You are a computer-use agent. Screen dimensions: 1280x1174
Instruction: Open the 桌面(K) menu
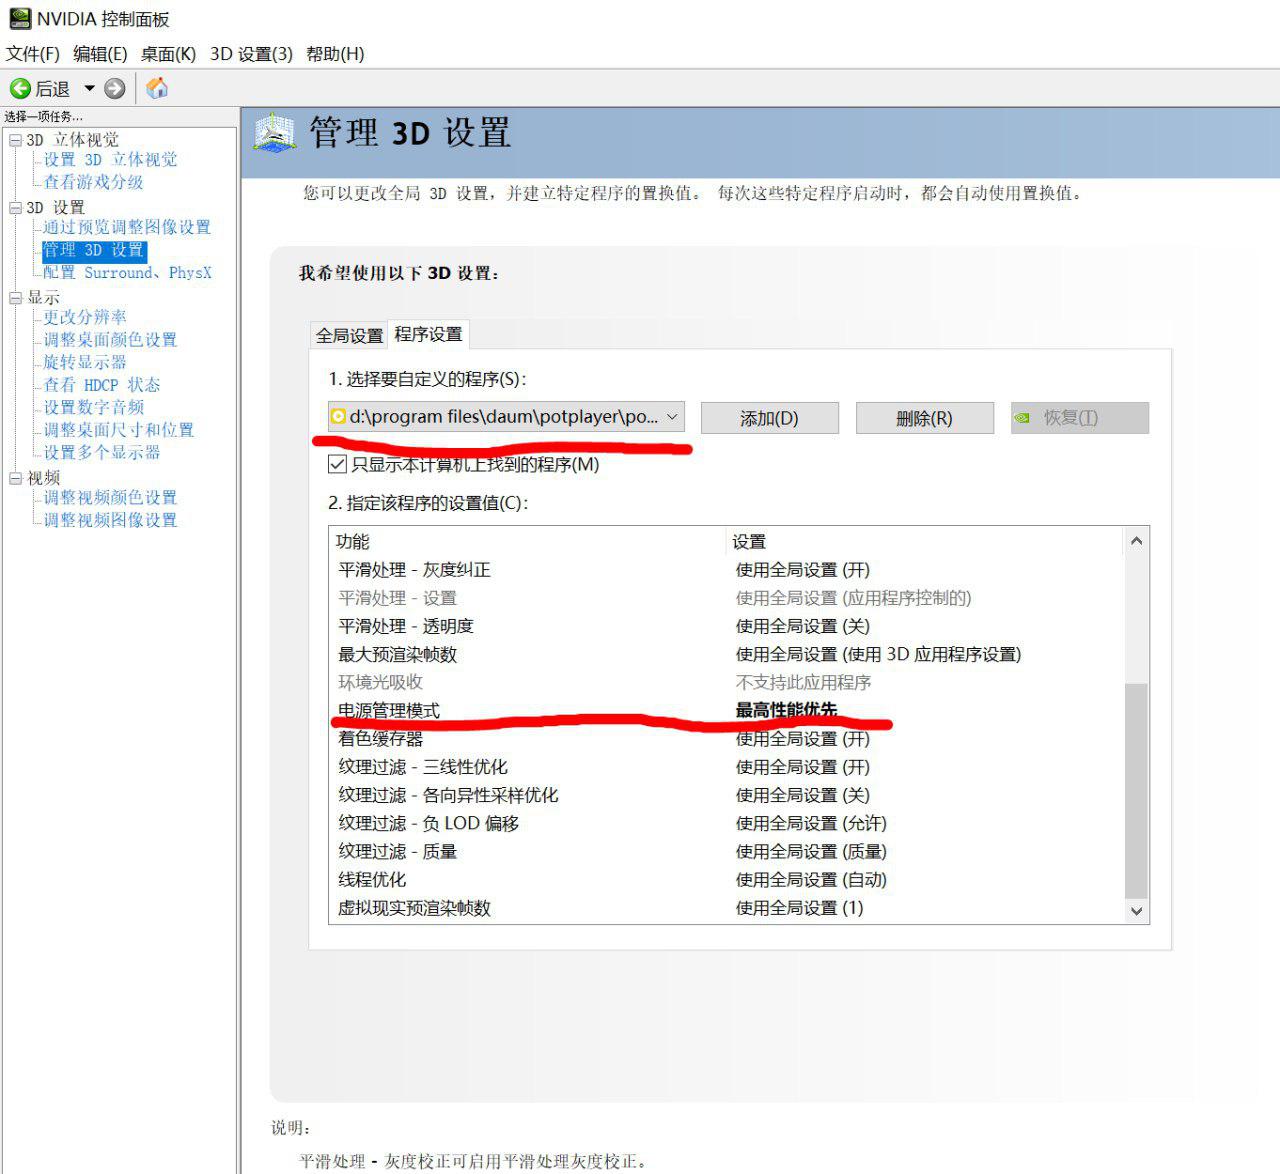pyautogui.click(x=168, y=54)
